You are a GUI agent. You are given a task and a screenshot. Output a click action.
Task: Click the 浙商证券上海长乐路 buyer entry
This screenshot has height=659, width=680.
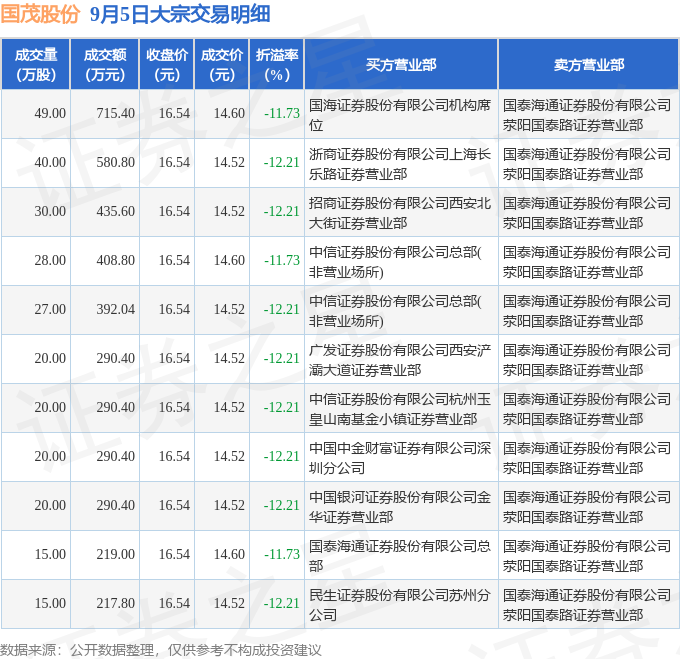pos(400,163)
